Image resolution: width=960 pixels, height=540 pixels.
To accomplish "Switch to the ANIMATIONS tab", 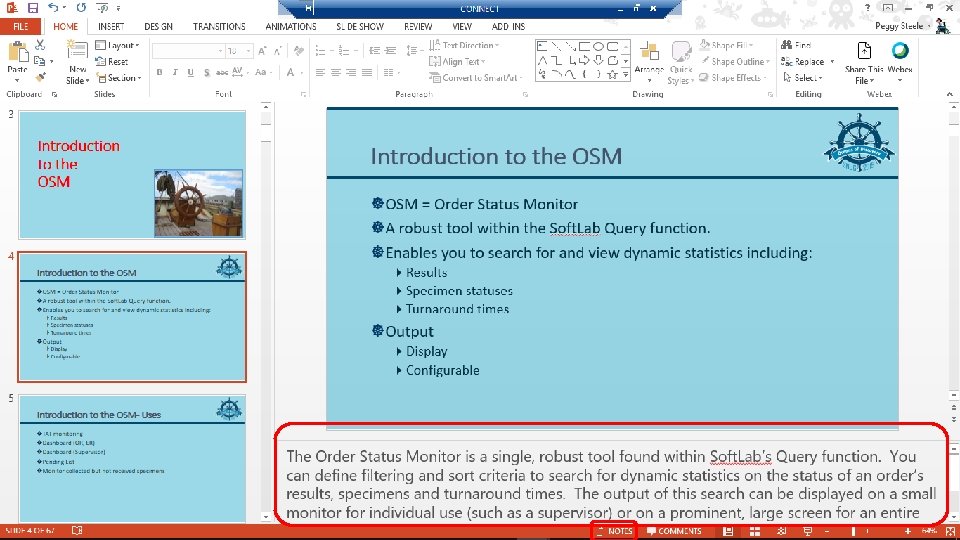I will coord(291,26).
